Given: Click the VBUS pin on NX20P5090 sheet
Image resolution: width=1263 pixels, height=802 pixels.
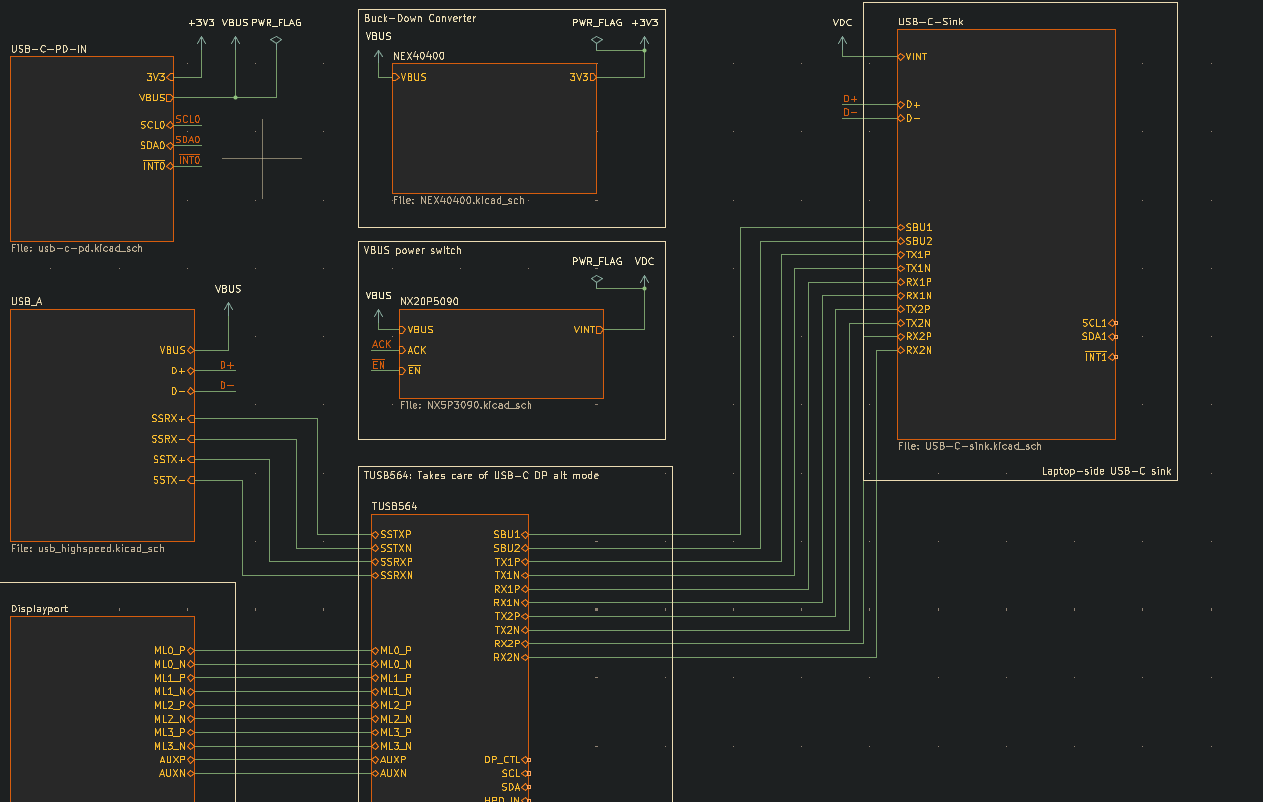Looking at the screenshot, I should (x=417, y=329).
